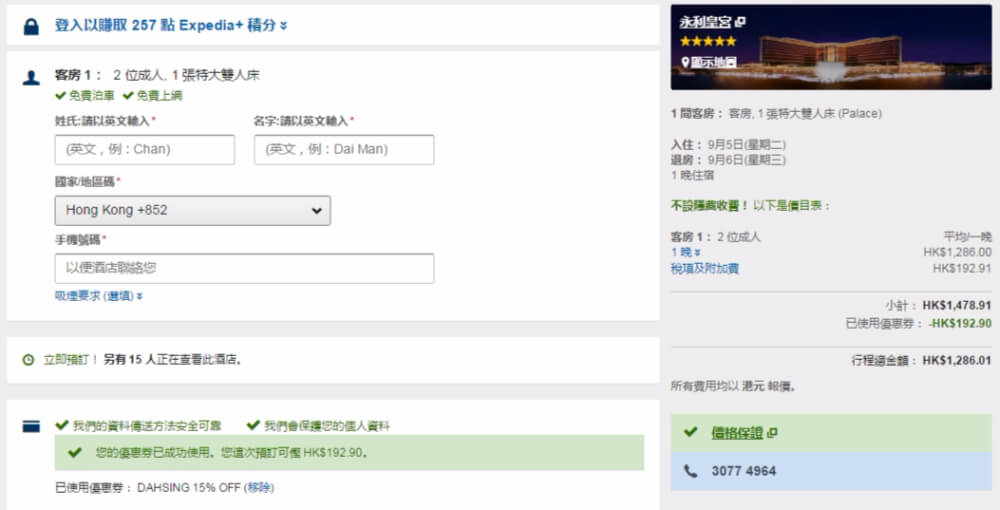Click the 顯示地圖 show map link
The image size is (1000, 510).
(x=713, y=62)
